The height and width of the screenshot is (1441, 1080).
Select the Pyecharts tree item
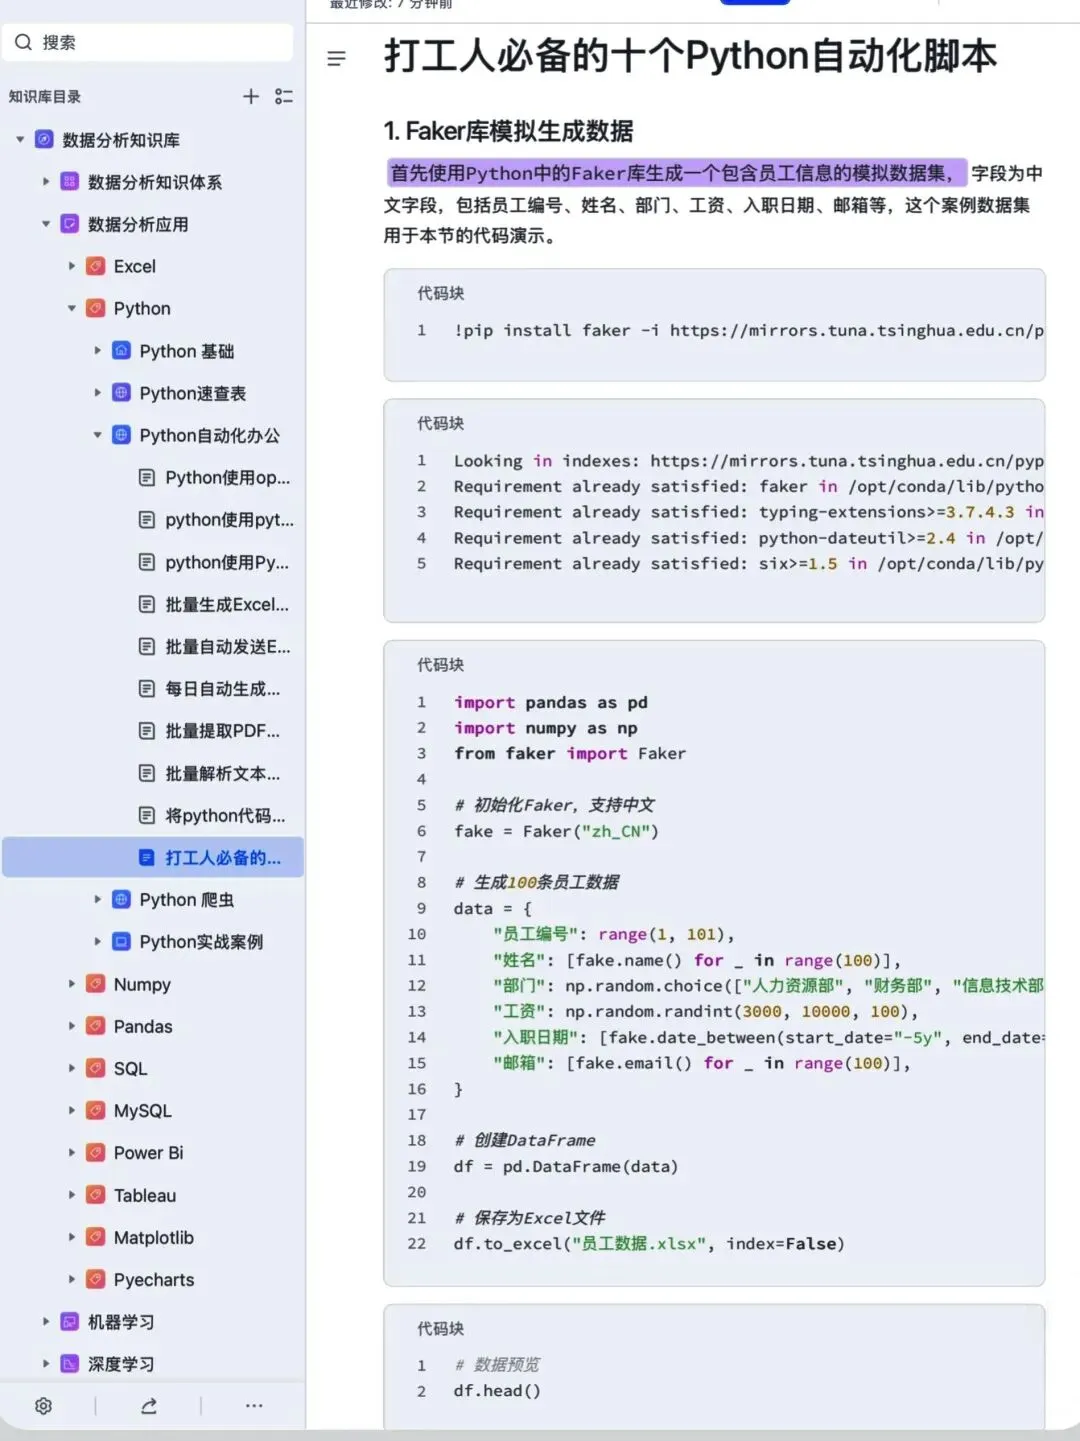(154, 1279)
